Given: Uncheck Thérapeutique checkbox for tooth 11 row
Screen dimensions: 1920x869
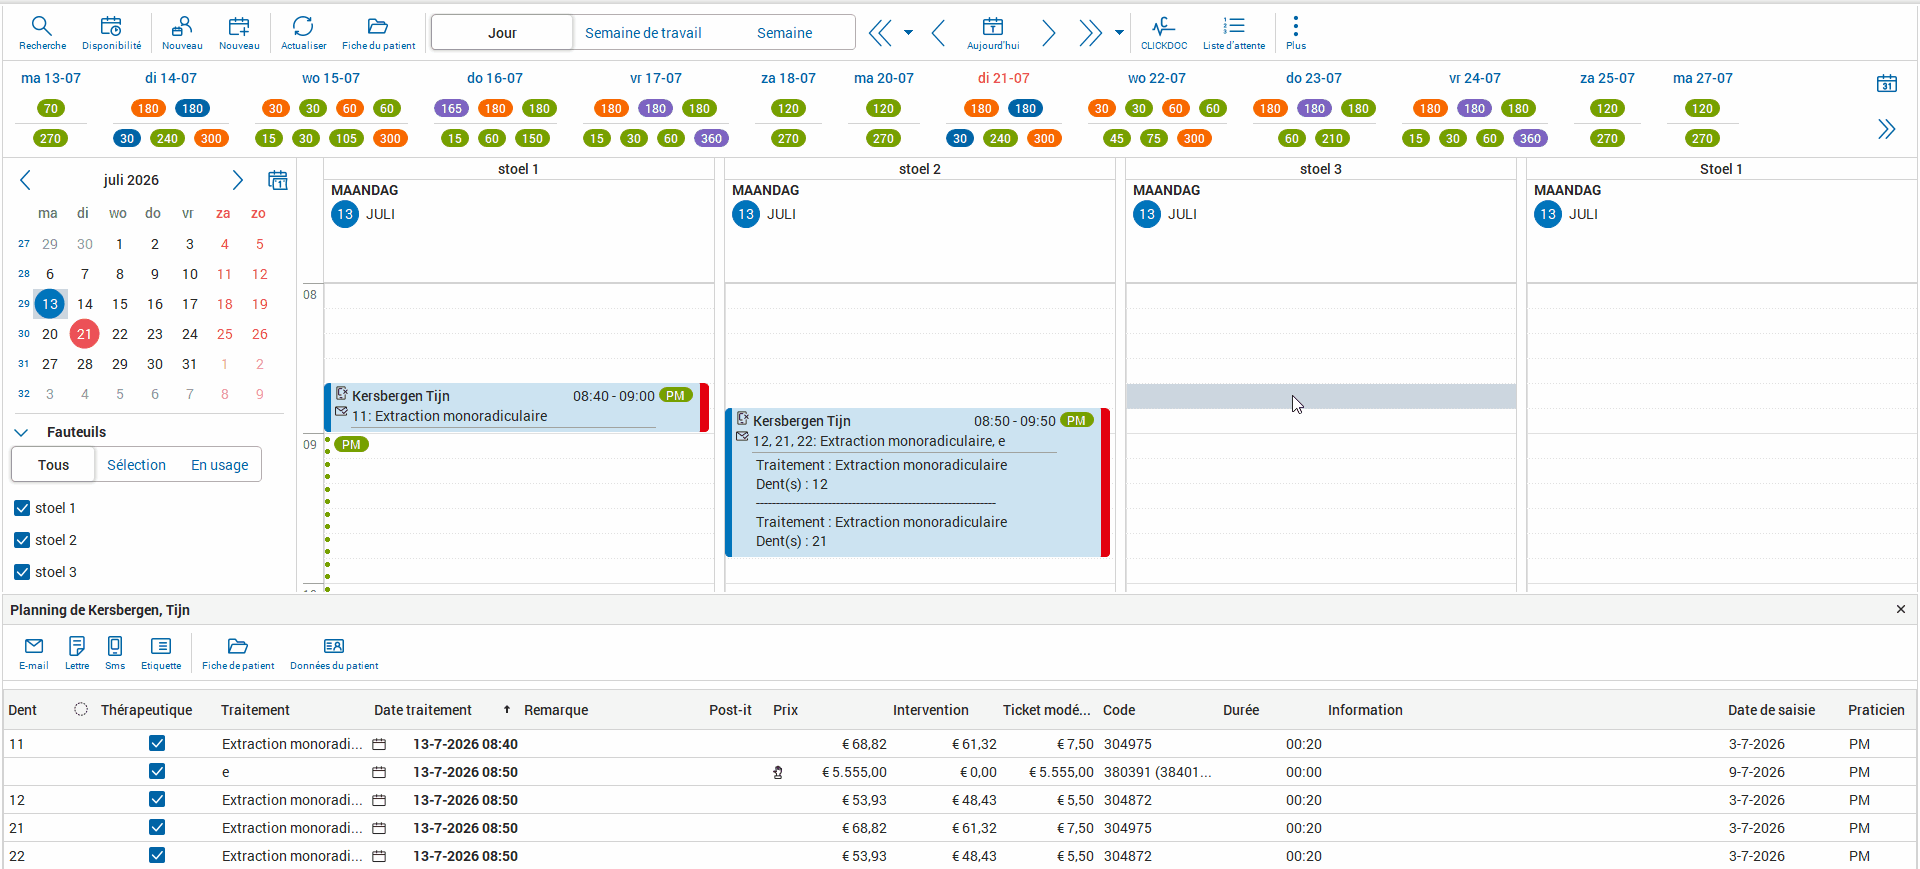Looking at the screenshot, I should point(157,743).
